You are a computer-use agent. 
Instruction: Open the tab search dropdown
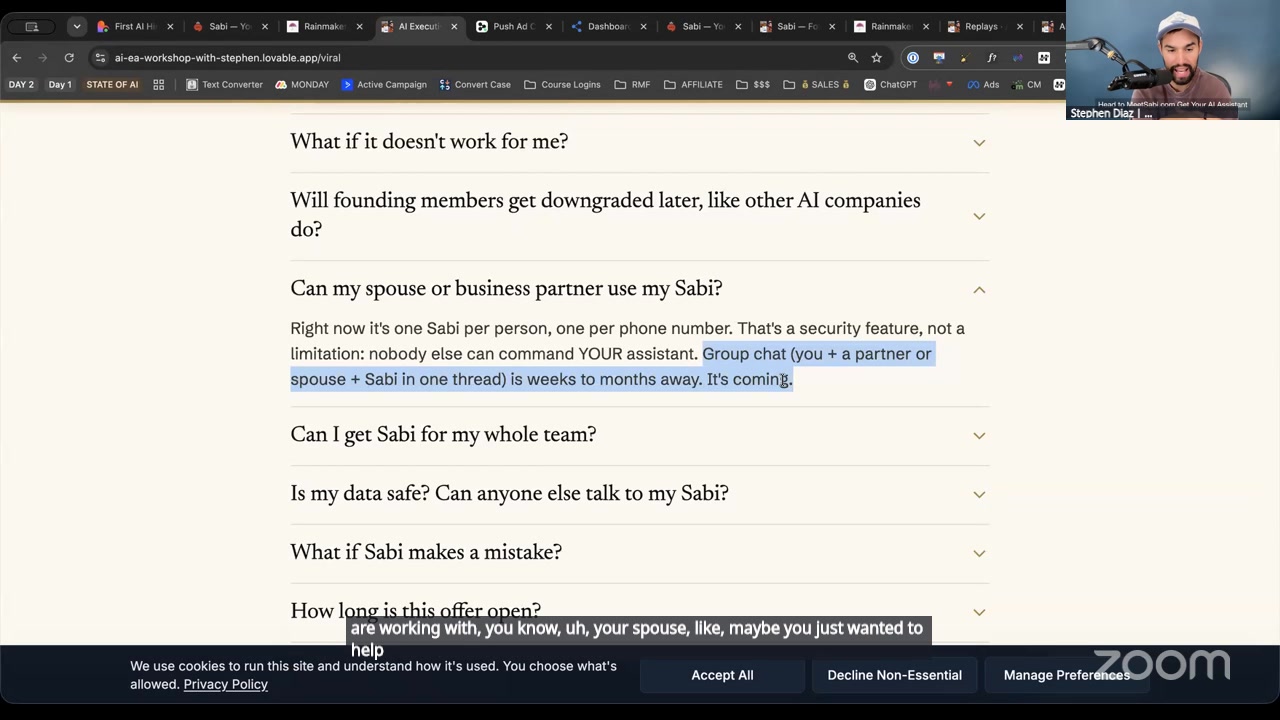pos(76,27)
